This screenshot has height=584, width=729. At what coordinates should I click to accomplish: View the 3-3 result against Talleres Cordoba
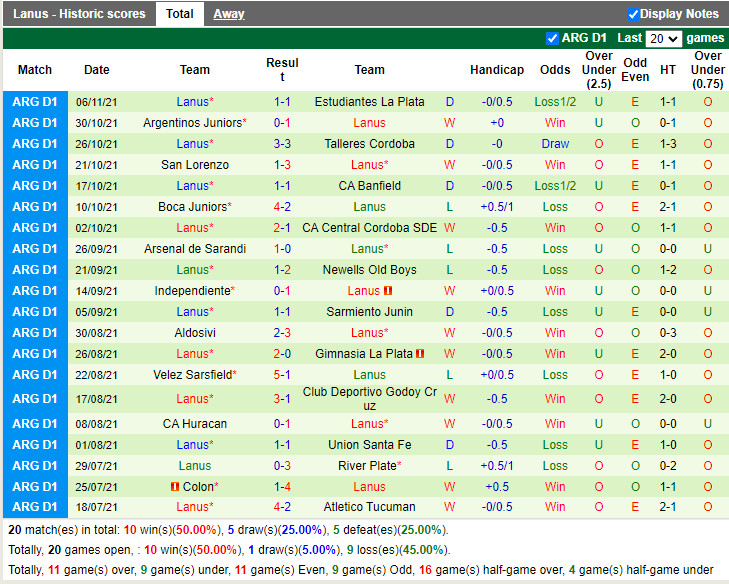click(282, 144)
